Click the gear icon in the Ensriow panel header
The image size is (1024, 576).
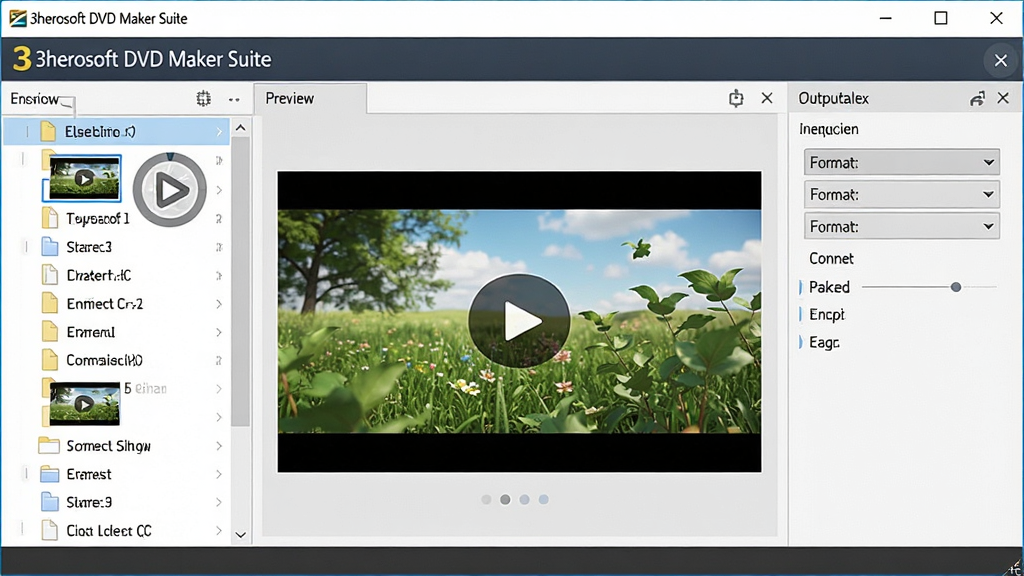click(x=204, y=99)
